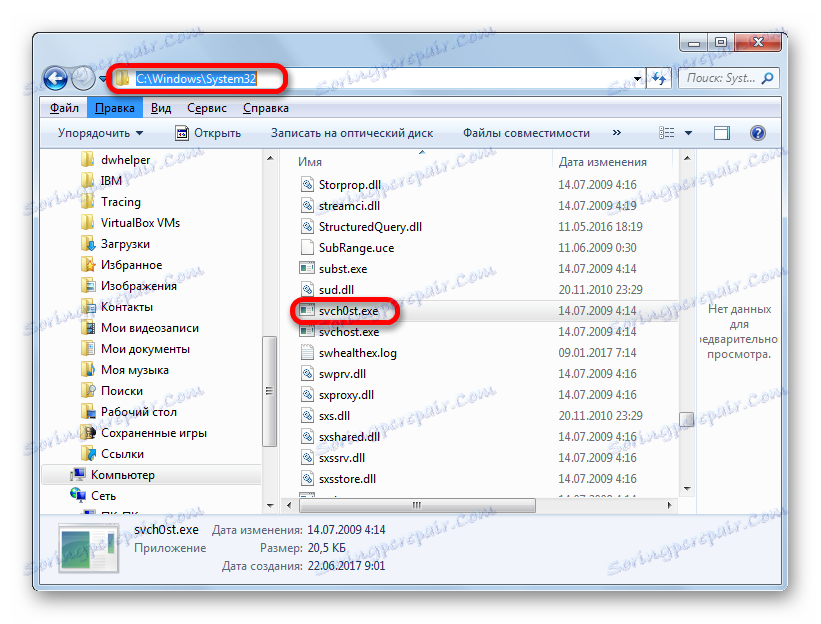The height and width of the screenshot is (624, 821).
Task: Open the Файл menu
Action: click(x=64, y=108)
